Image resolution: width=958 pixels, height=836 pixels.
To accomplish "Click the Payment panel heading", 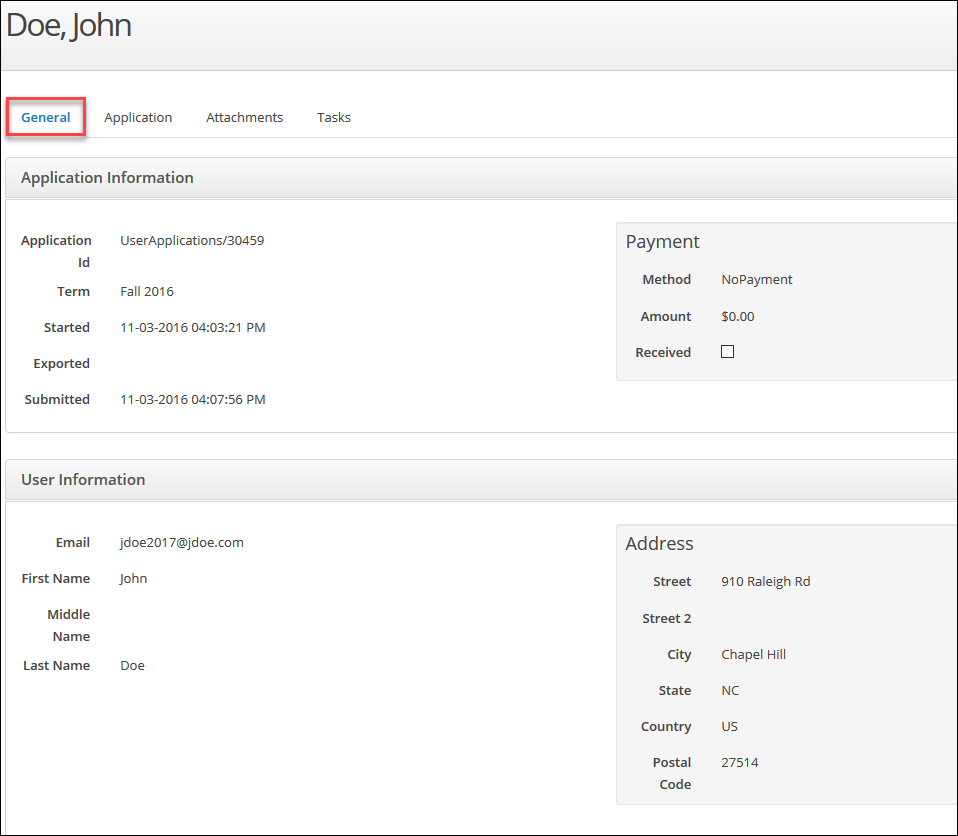I will pyautogui.click(x=662, y=242).
